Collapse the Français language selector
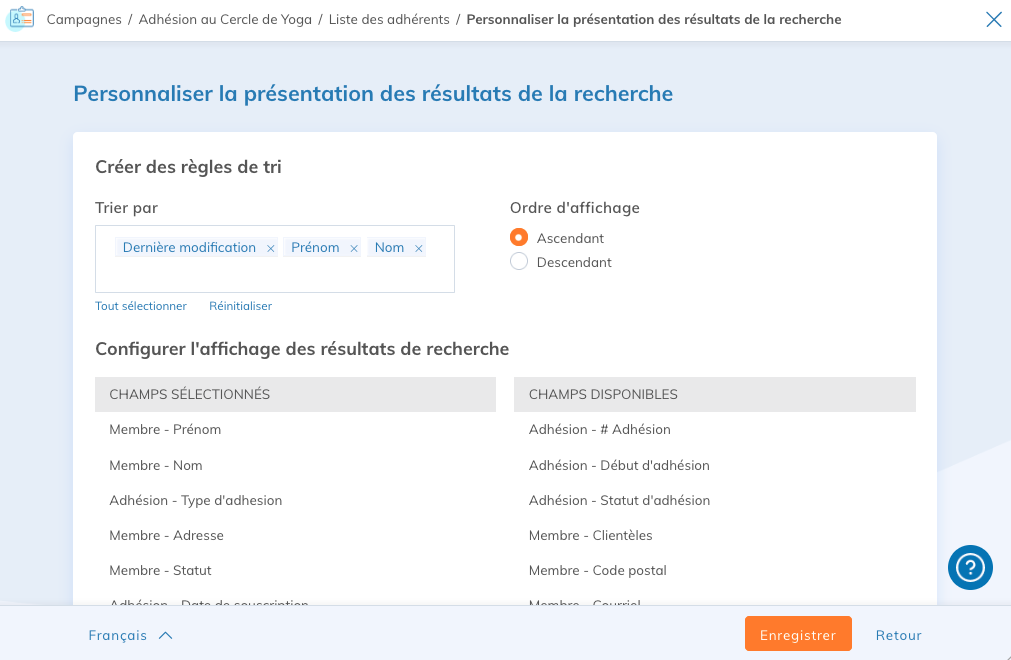 tap(130, 634)
